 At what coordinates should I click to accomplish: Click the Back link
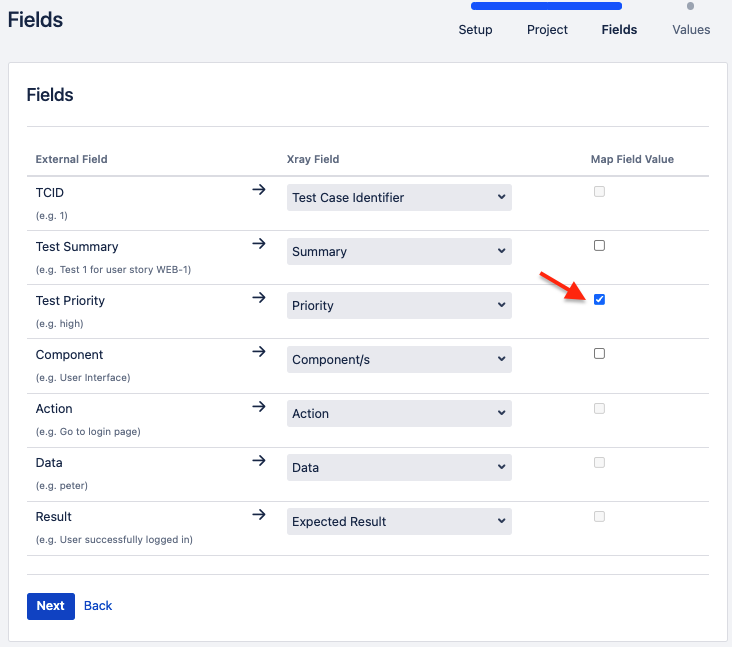[x=98, y=605]
